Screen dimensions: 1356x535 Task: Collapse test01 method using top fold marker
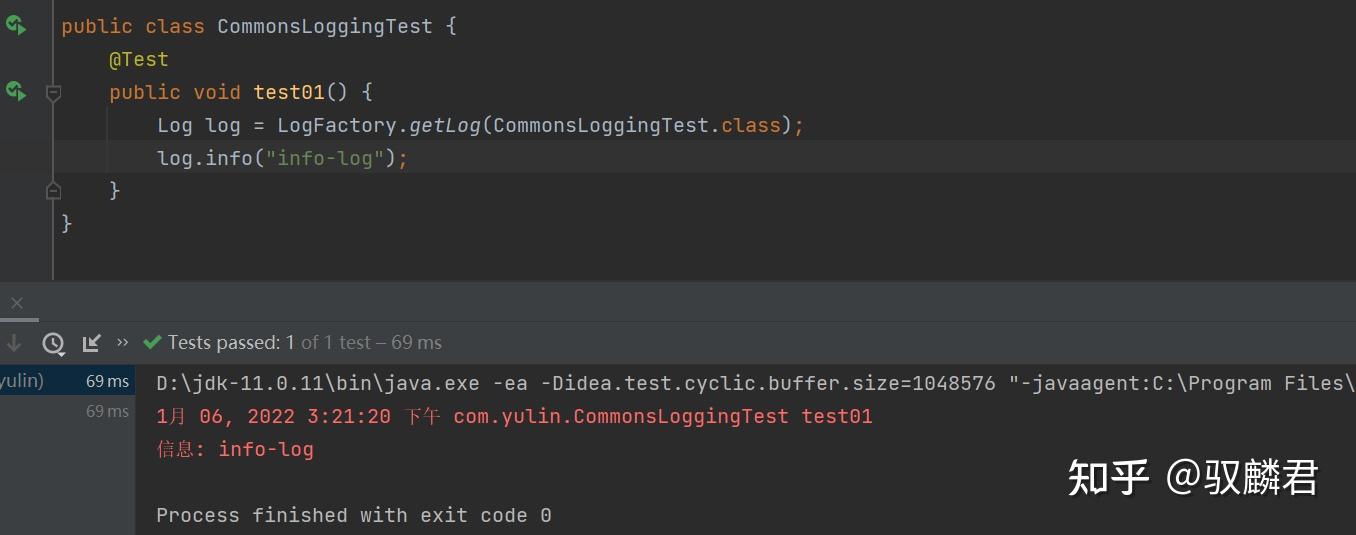click(x=53, y=93)
